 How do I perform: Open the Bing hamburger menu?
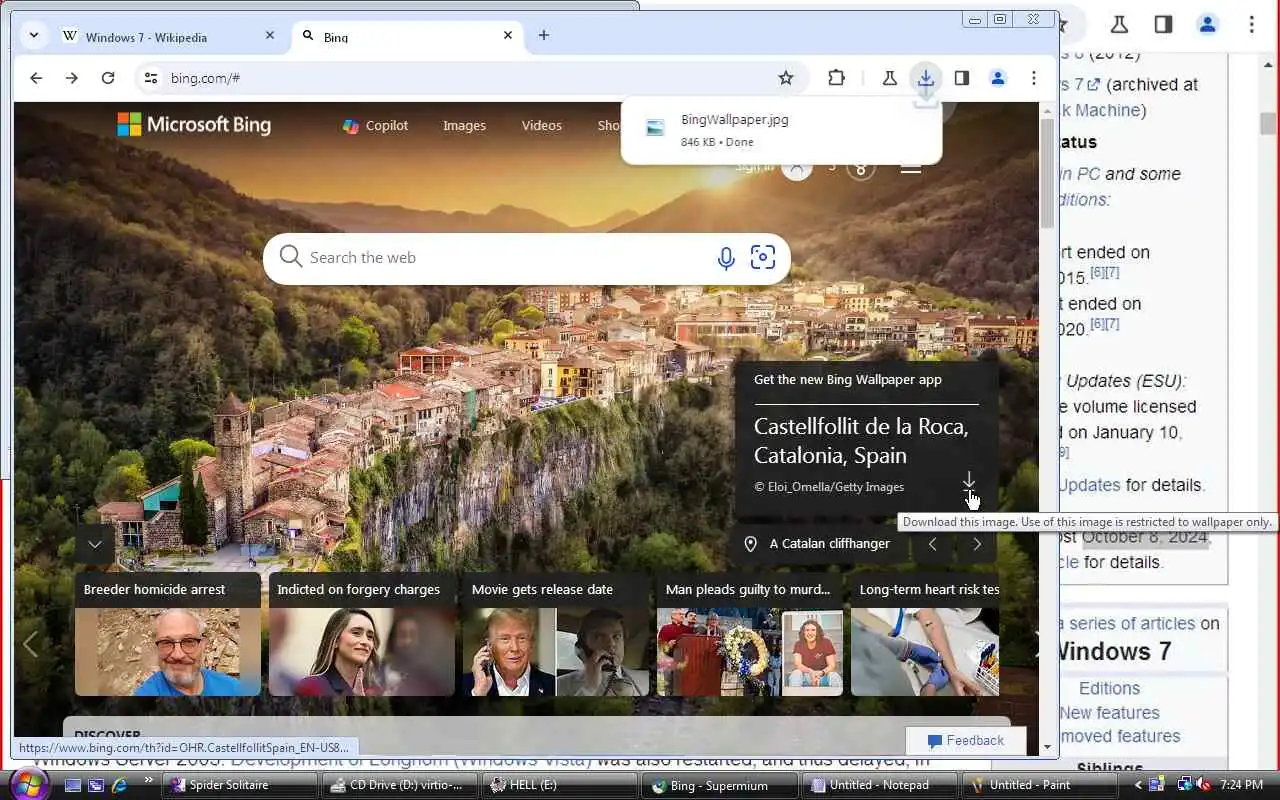(x=910, y=167)
